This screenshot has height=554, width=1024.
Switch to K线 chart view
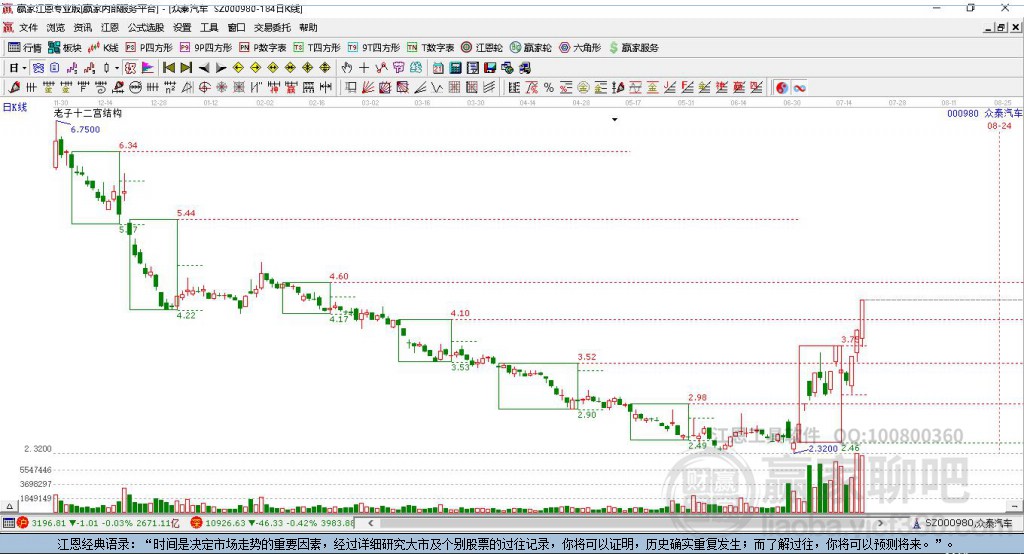103,48
